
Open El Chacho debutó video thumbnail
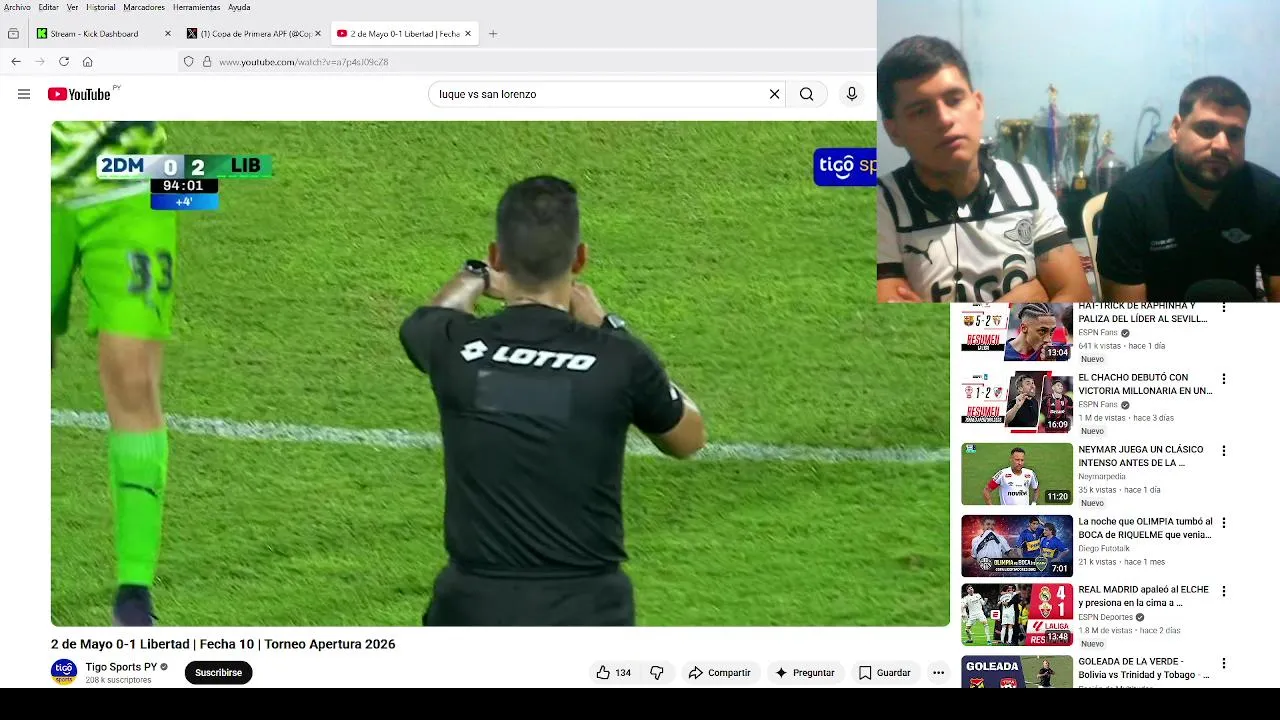coord(1017,402)
